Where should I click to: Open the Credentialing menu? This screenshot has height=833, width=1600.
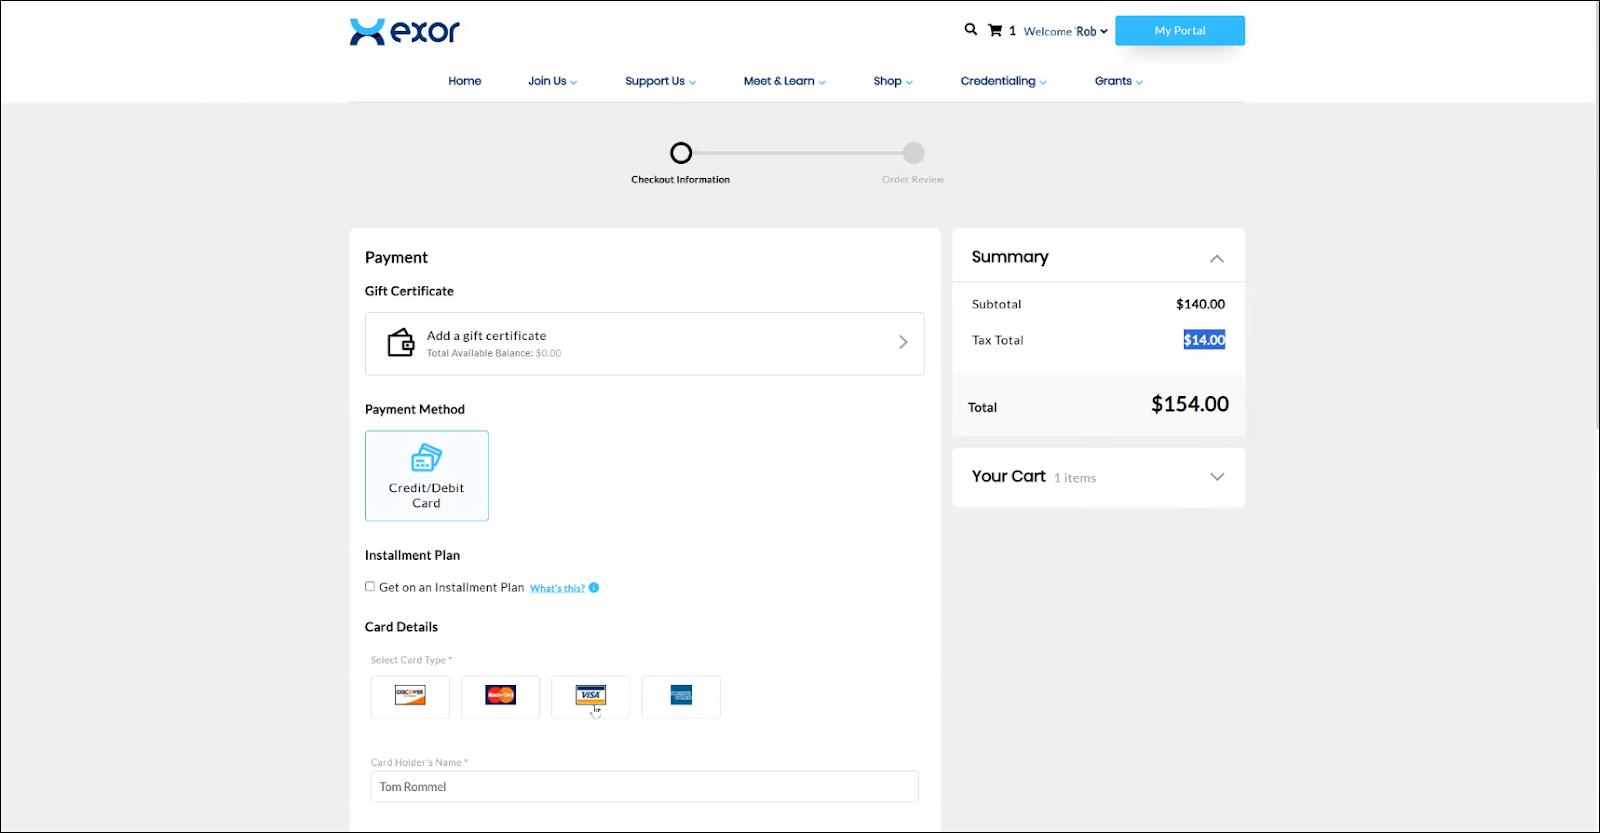click(1003, 81)
